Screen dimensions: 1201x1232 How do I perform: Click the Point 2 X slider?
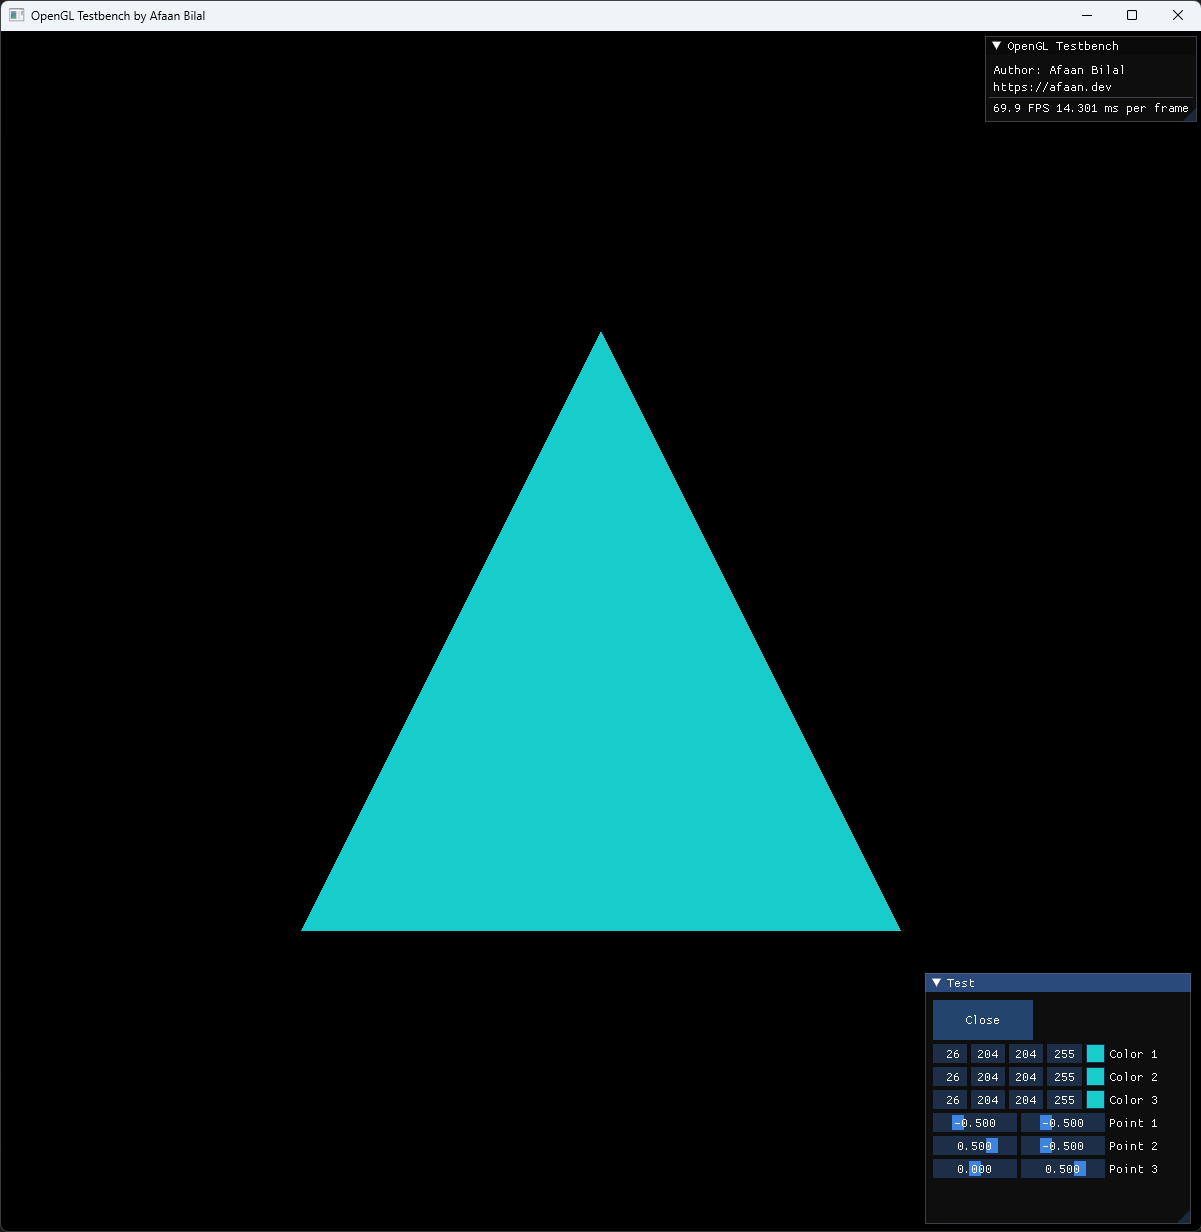[975, 1146]
